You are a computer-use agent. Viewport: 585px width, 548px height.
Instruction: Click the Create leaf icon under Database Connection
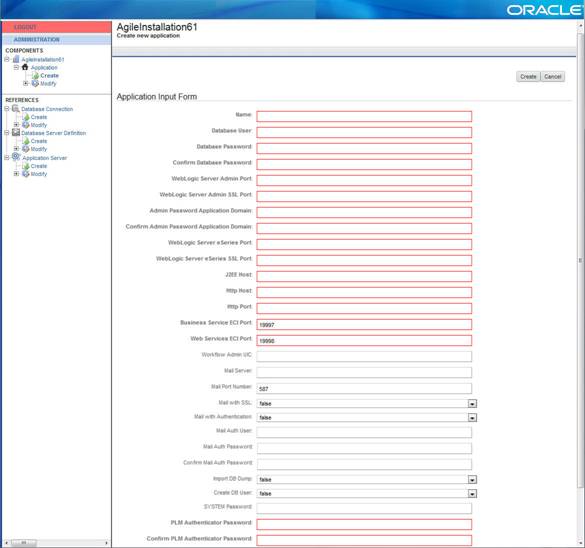coord(26,117)
